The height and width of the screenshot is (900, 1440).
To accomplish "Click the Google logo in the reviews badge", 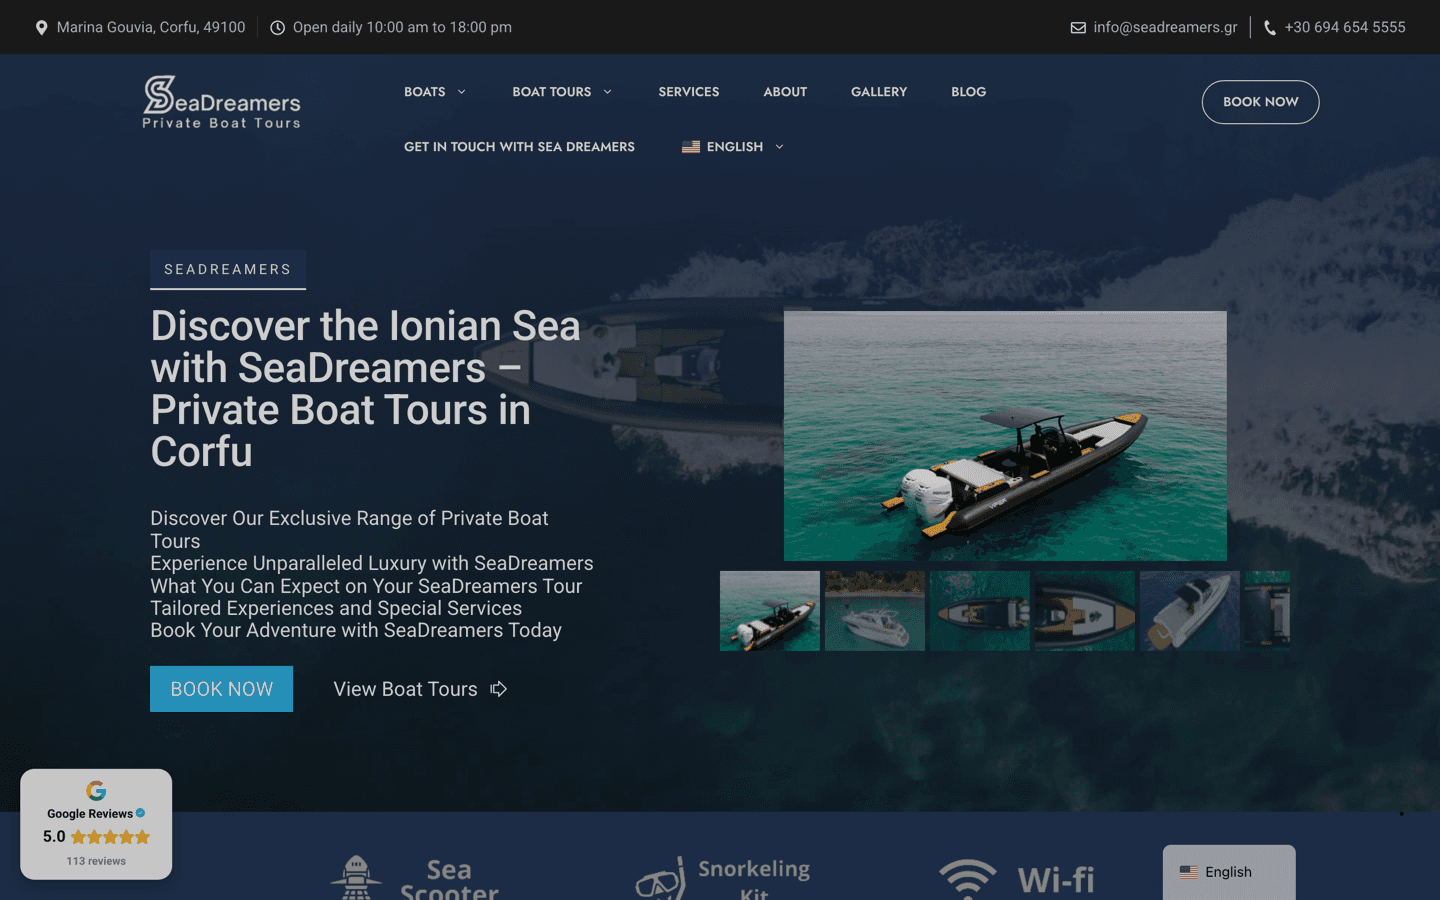I will [96, 790].
